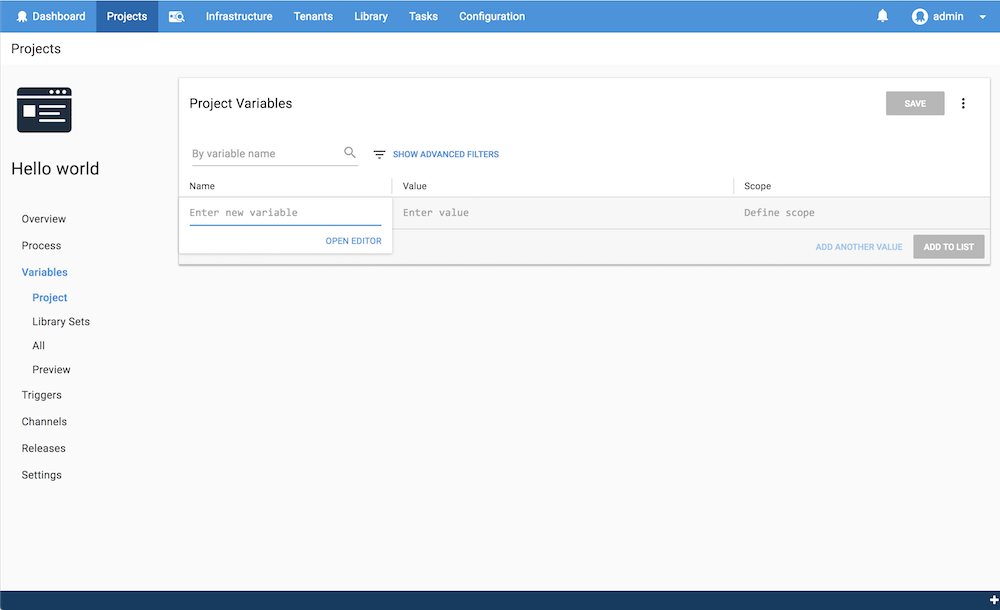Click the Hello world project logo
1000x610 pixels.
[x=44, y=110]
